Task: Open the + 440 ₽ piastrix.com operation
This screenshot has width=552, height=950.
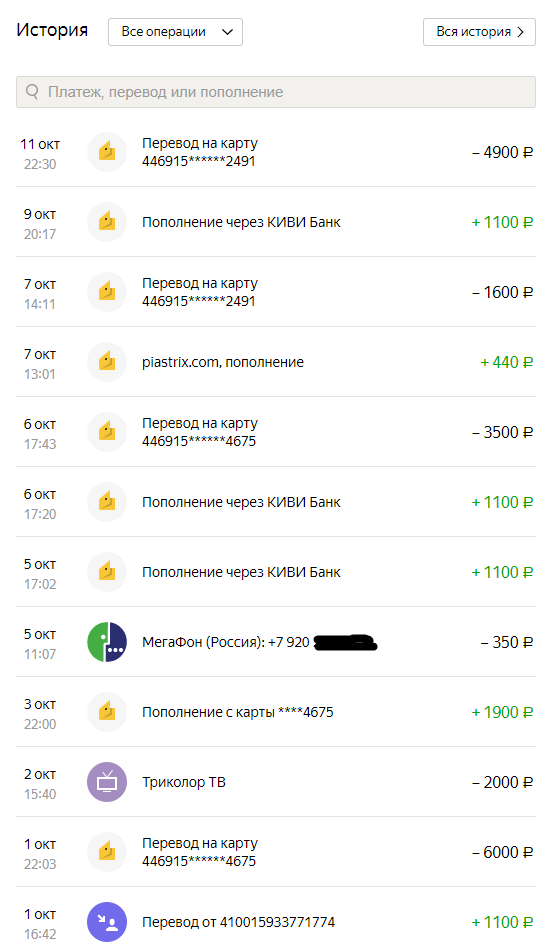Action: pyautogui.click(x=276, y=362)
